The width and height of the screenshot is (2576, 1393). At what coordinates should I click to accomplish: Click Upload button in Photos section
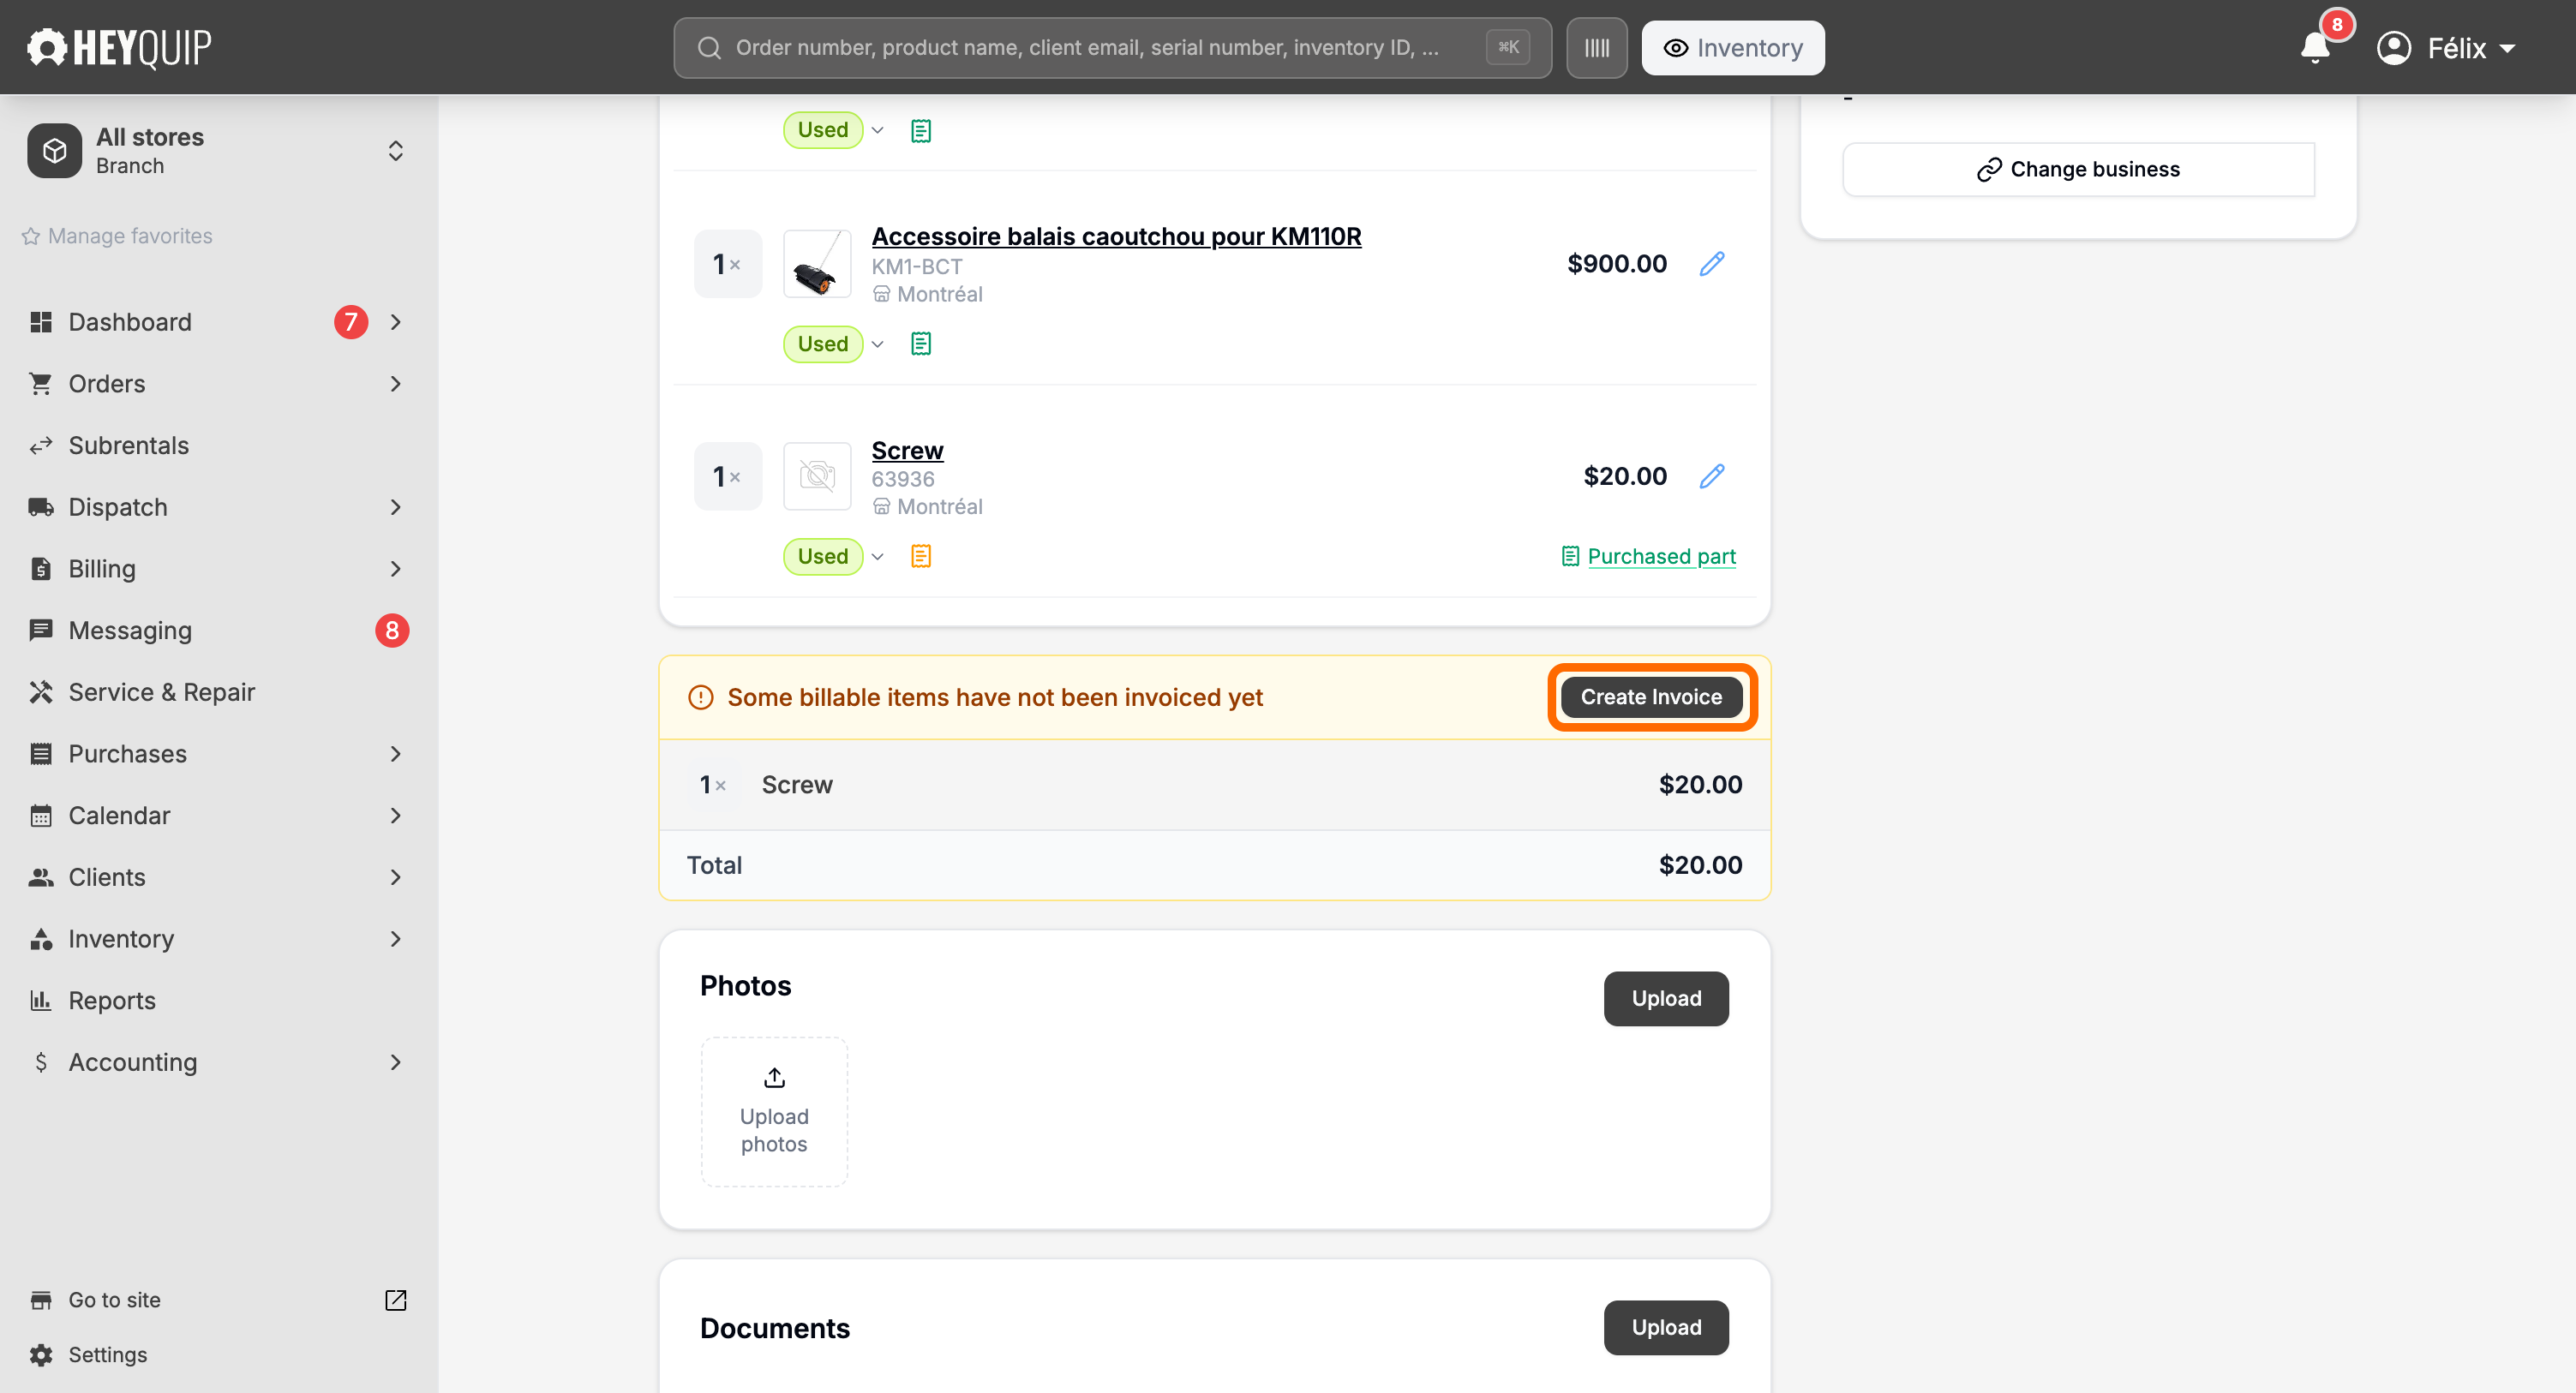(x=1666, y=998)
